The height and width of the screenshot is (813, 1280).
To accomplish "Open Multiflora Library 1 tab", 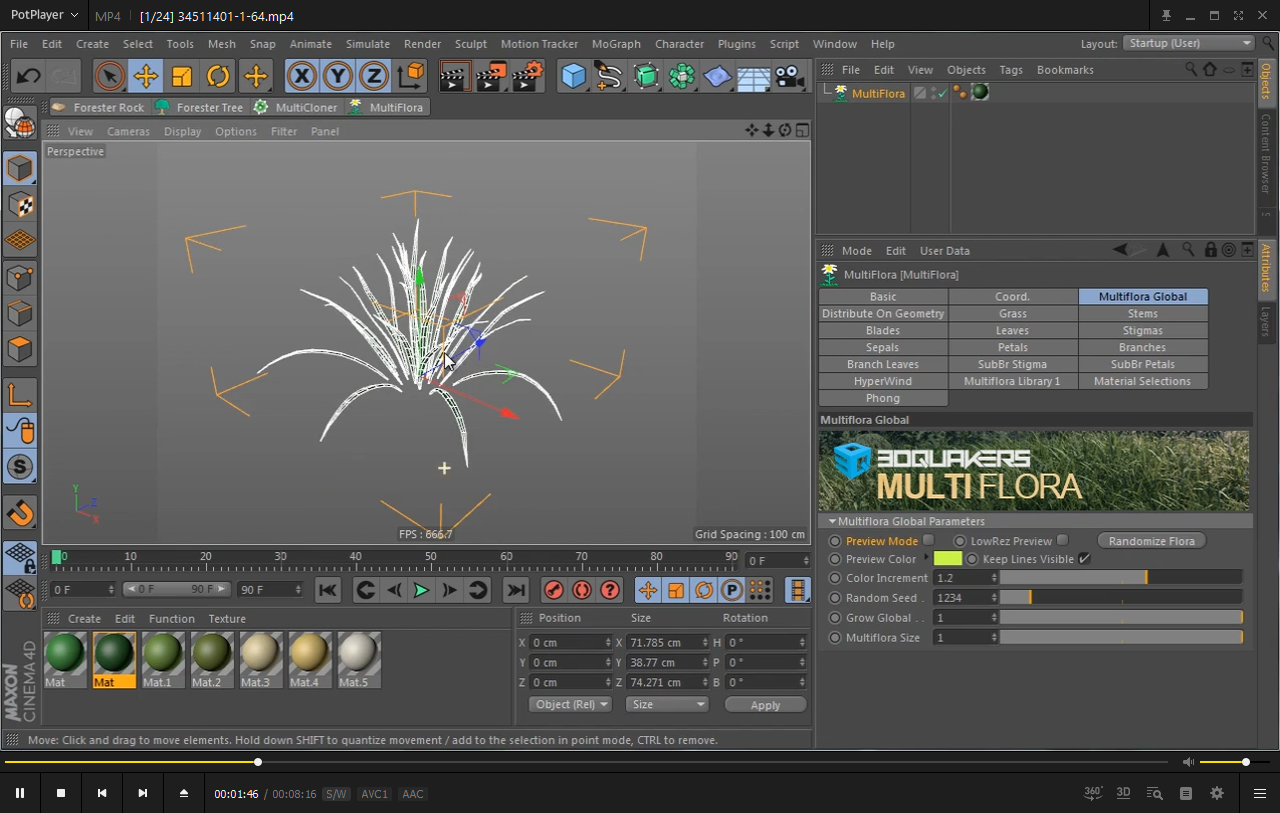I will pyautogui.click(x=1013, y=381).
